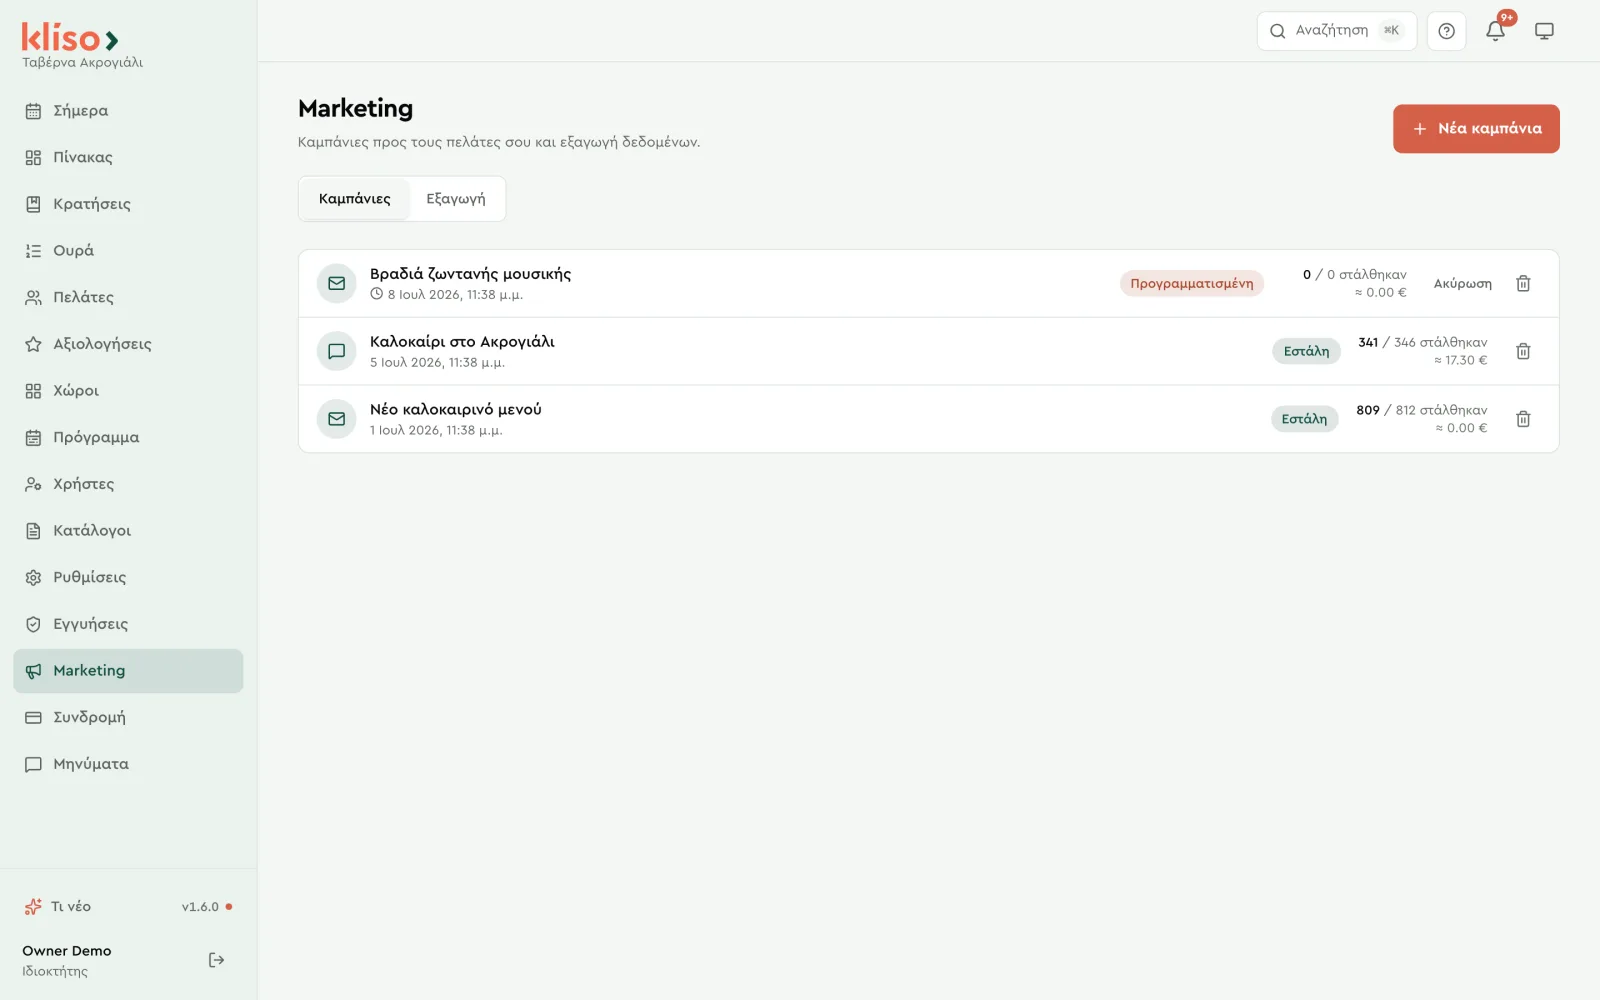Select the Καμπάνιες tab
The image size is (1600, 1000).
[x=355, y=199]
